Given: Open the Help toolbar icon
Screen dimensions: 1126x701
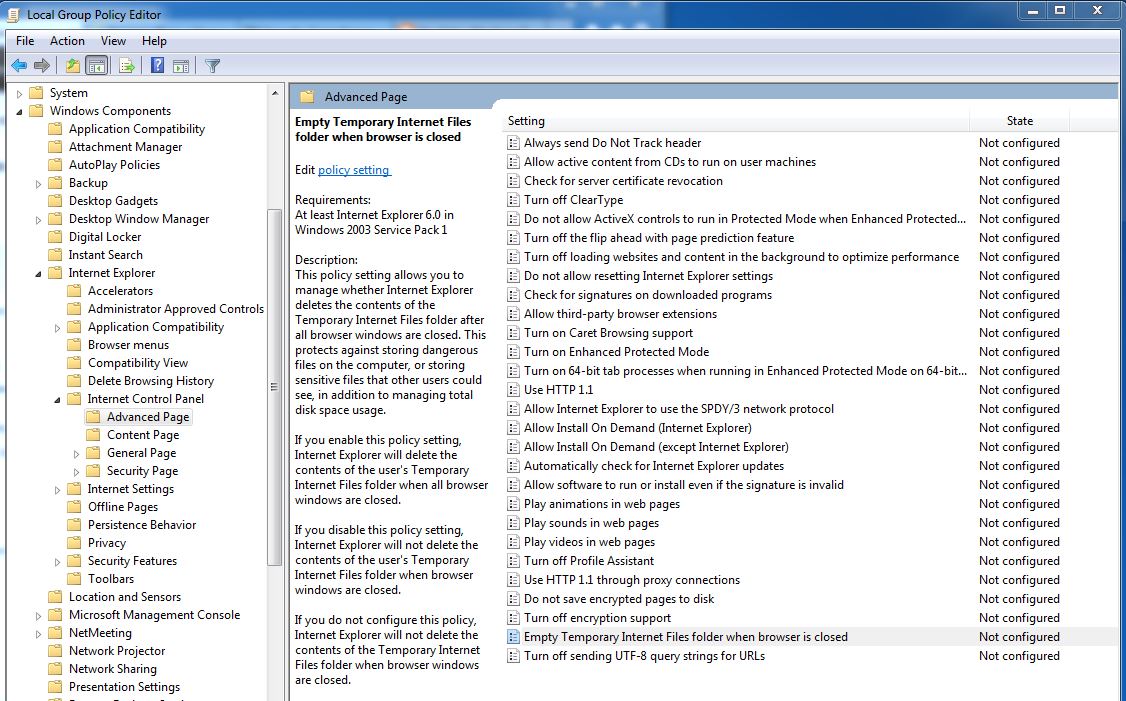Looking at the screenshot, I should (x=157, y=66).
